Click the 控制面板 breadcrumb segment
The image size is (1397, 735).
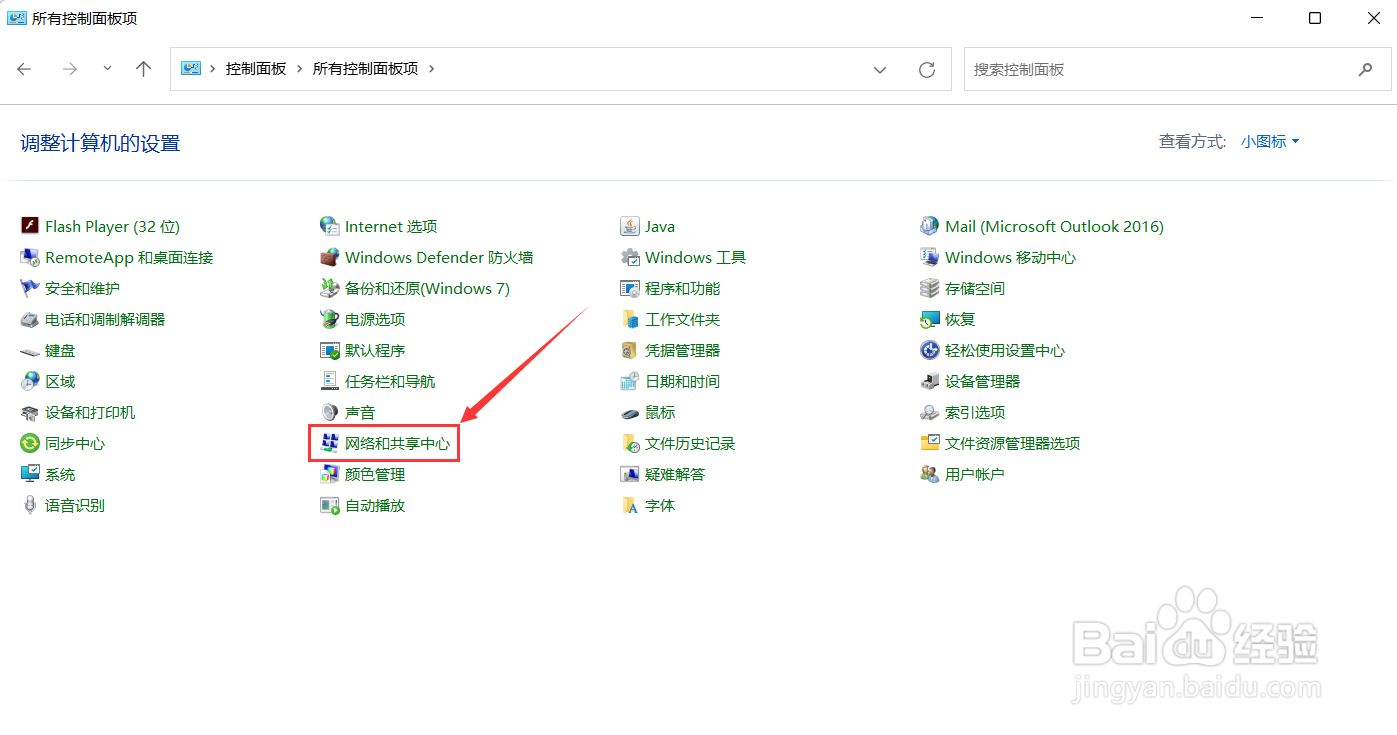[x=256, y=69]
